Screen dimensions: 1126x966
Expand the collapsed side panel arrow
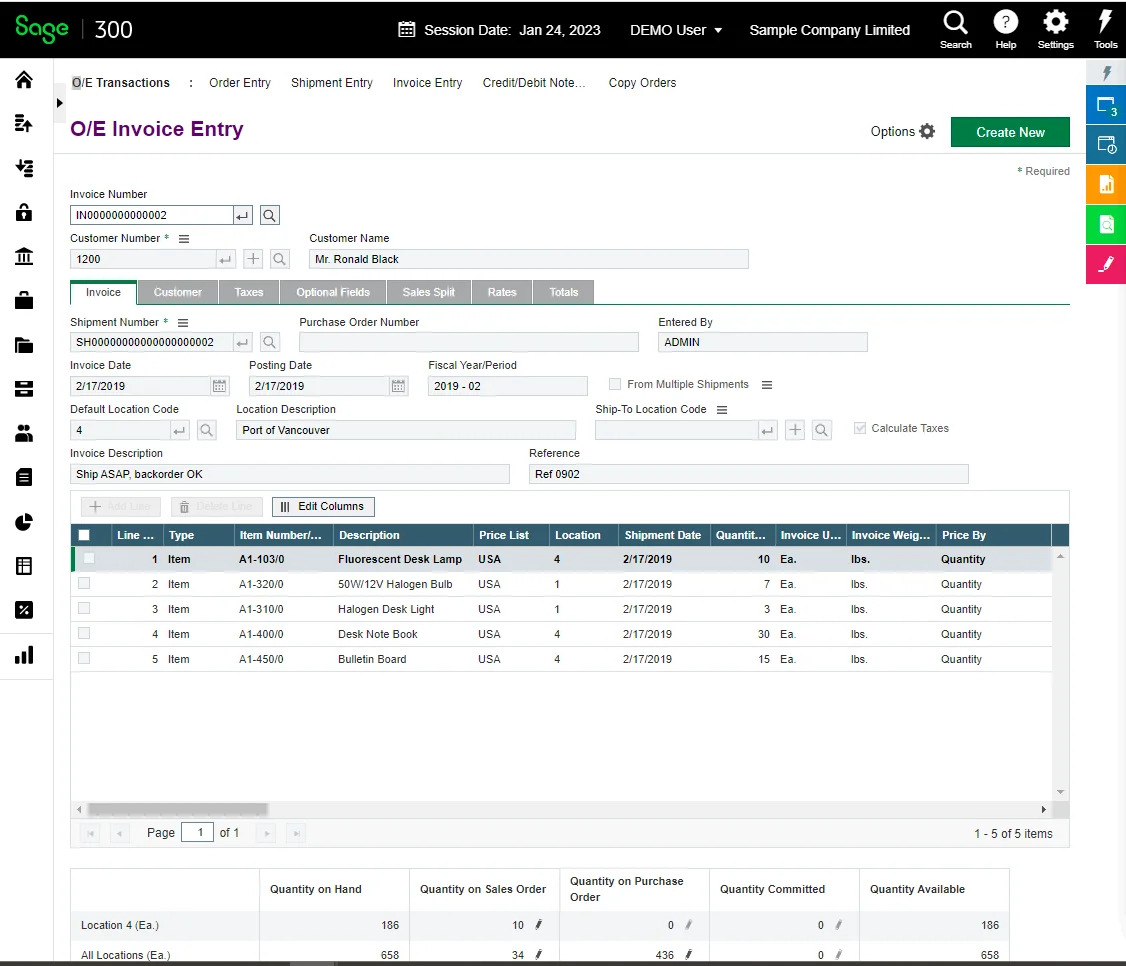[x=59, y=103]
